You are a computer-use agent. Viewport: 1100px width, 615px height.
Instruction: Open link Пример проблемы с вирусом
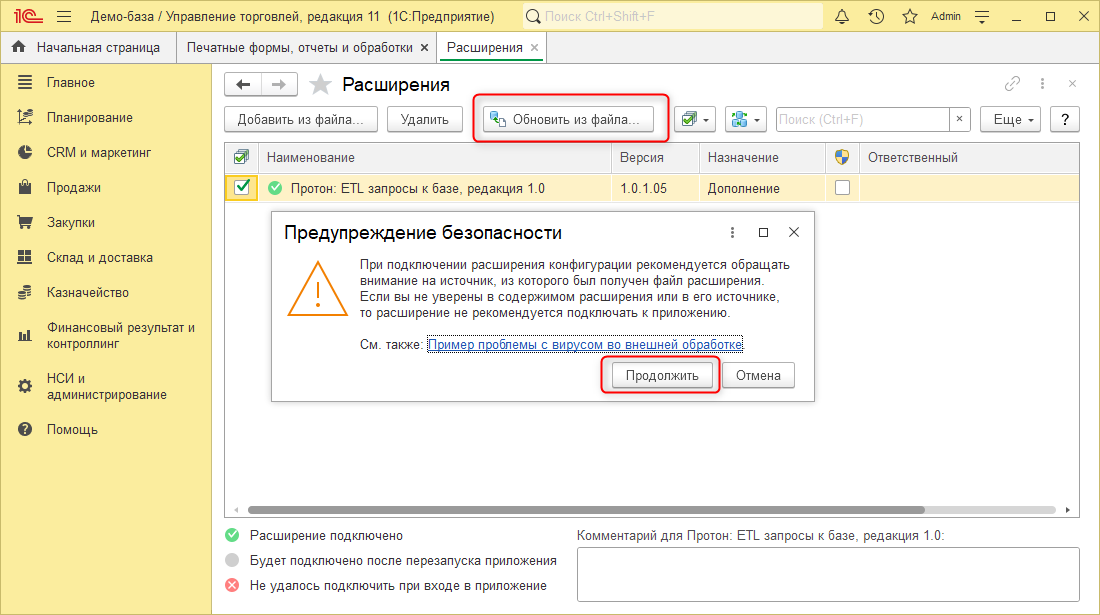click(585, 344)
